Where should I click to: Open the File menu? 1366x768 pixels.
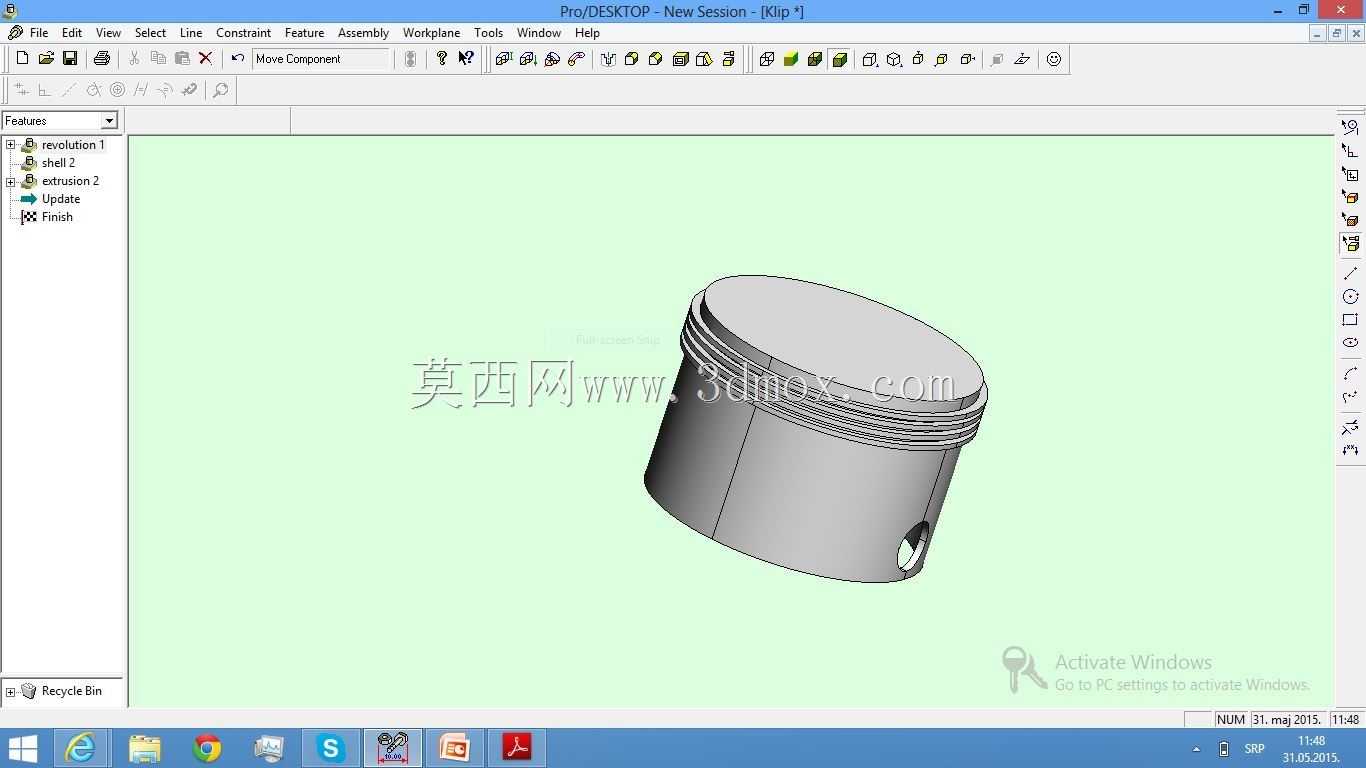(39, 33)
